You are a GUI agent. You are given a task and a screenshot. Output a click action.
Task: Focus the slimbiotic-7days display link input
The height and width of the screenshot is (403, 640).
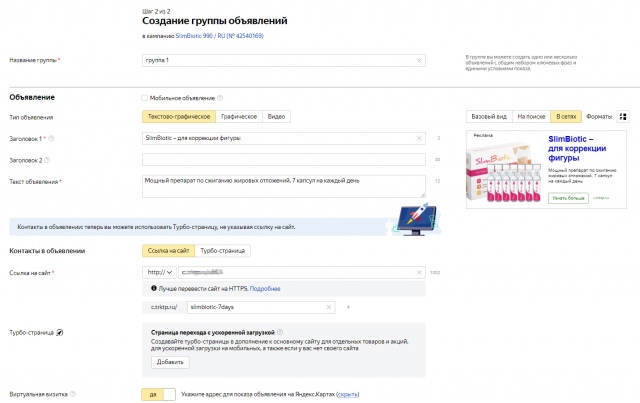261,307
